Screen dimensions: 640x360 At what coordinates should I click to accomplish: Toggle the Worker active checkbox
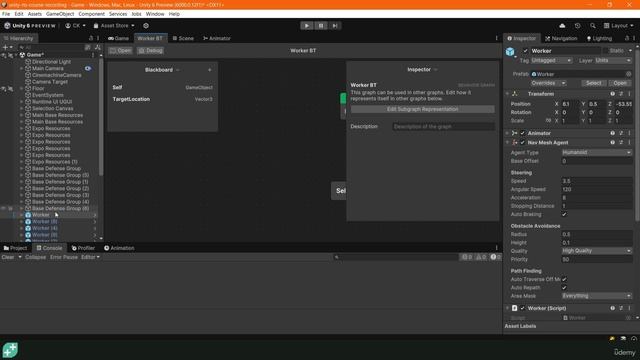click(525, 51)
